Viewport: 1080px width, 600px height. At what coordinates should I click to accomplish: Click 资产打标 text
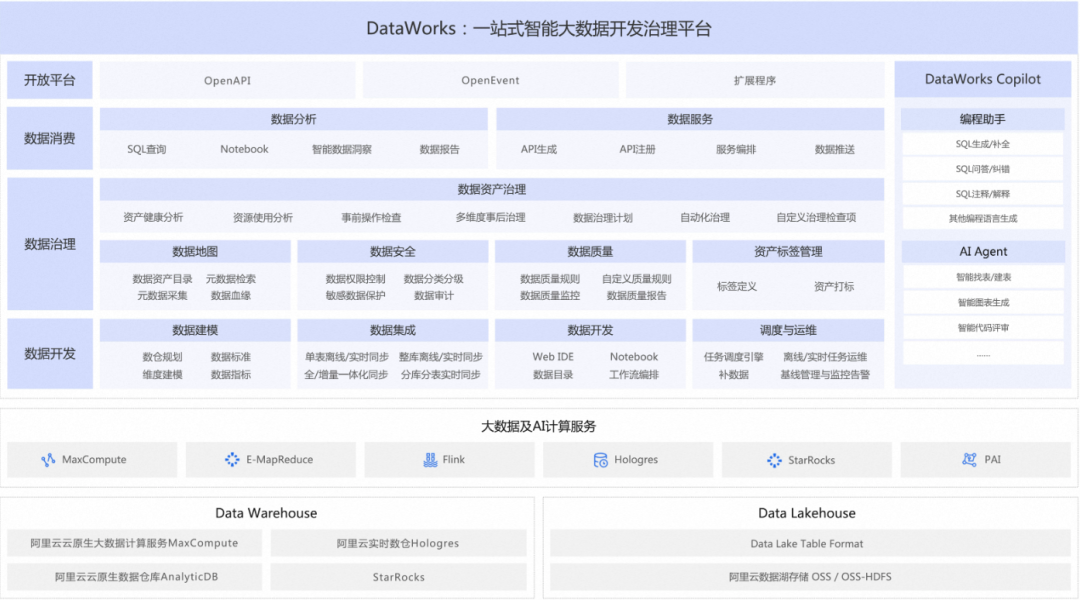(x=834, y=287)
